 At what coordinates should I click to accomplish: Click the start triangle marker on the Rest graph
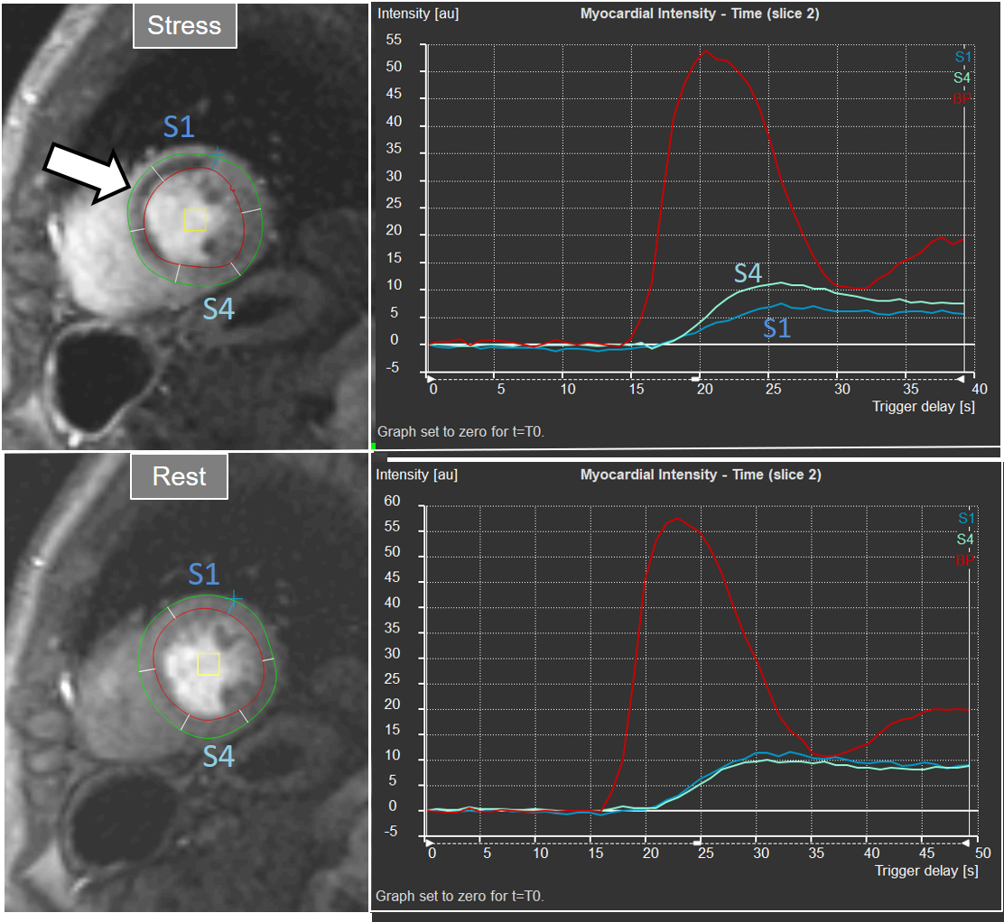431,843
